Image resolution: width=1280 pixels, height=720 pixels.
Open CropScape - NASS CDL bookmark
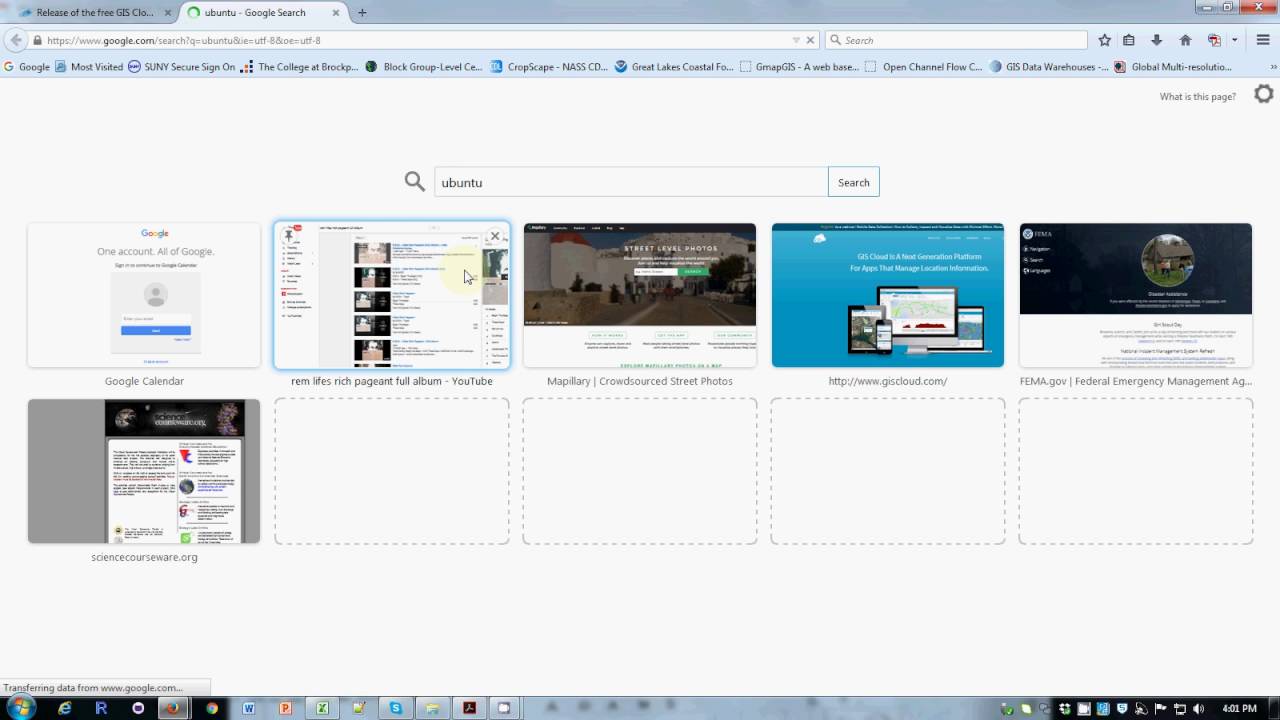[x=549, y=67]
